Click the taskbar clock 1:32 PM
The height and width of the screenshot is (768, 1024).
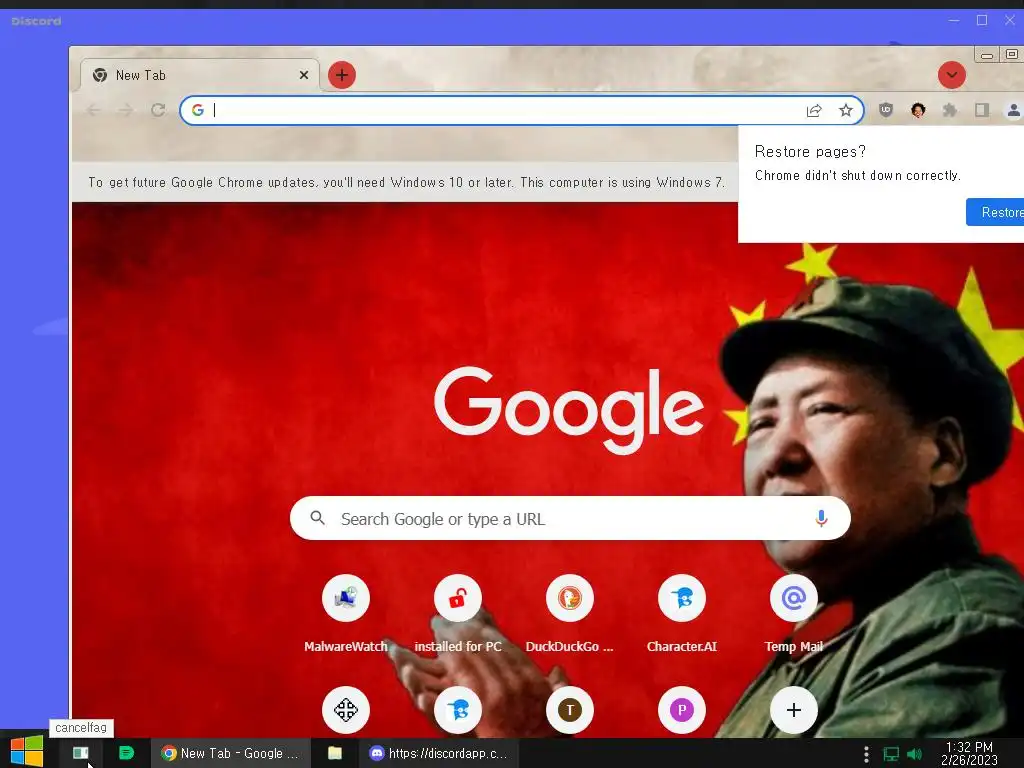[969, 753]
